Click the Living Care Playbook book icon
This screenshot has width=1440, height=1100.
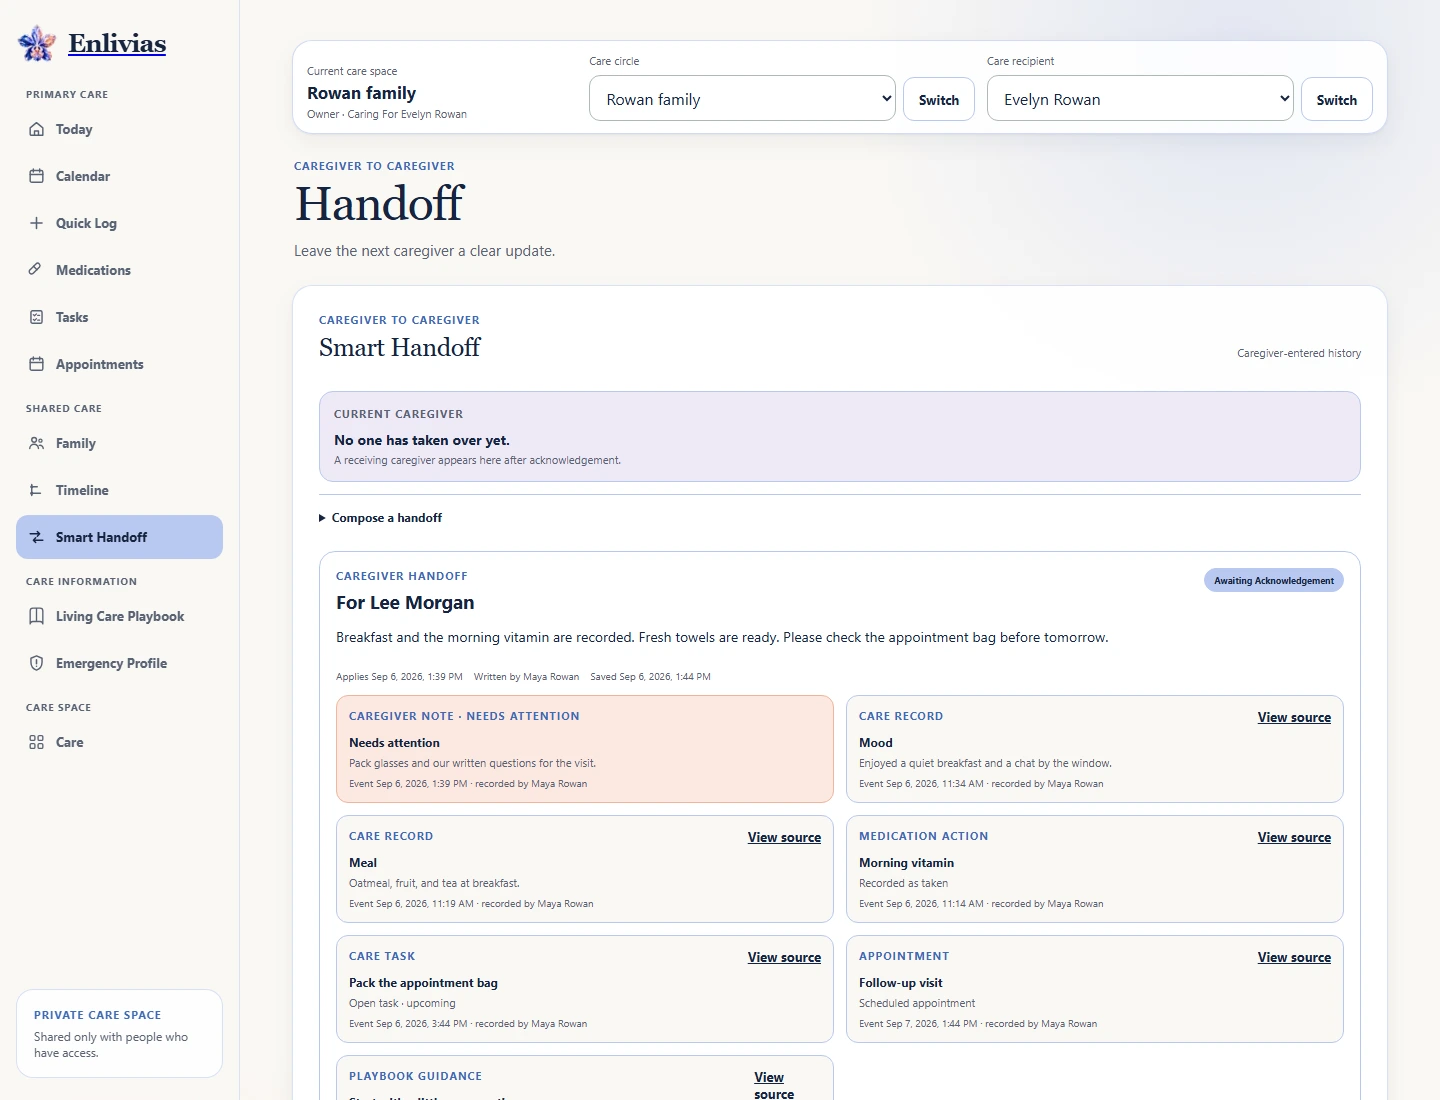coord(36,616)
